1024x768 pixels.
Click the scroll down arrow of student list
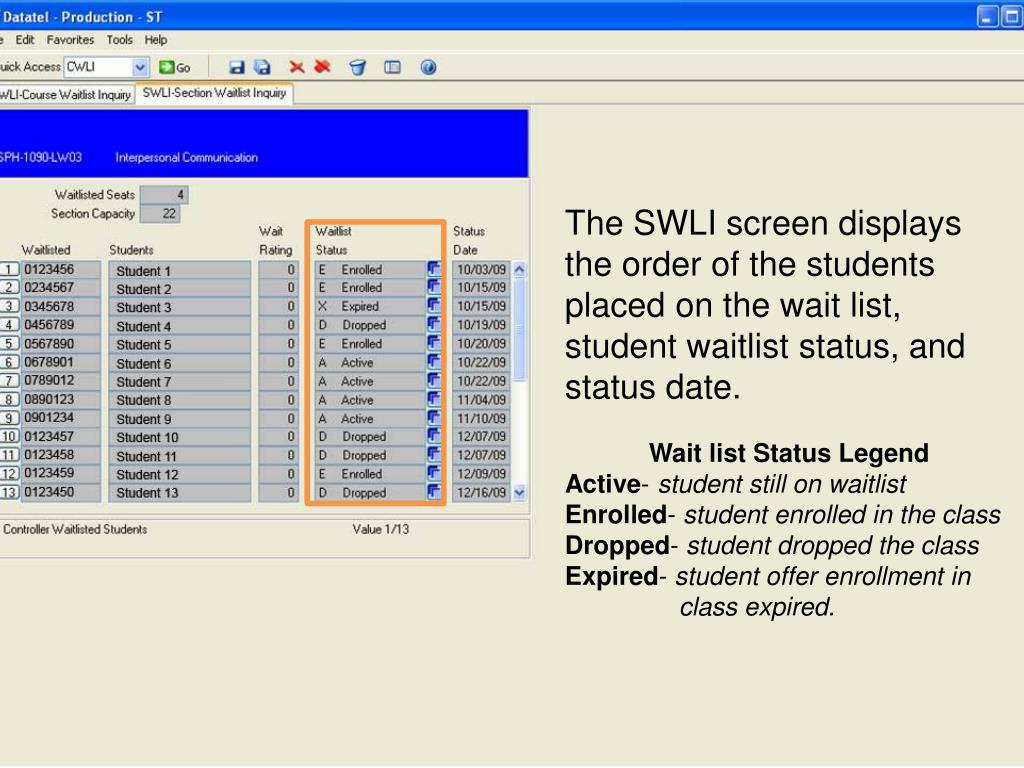[x=519, y=493]
